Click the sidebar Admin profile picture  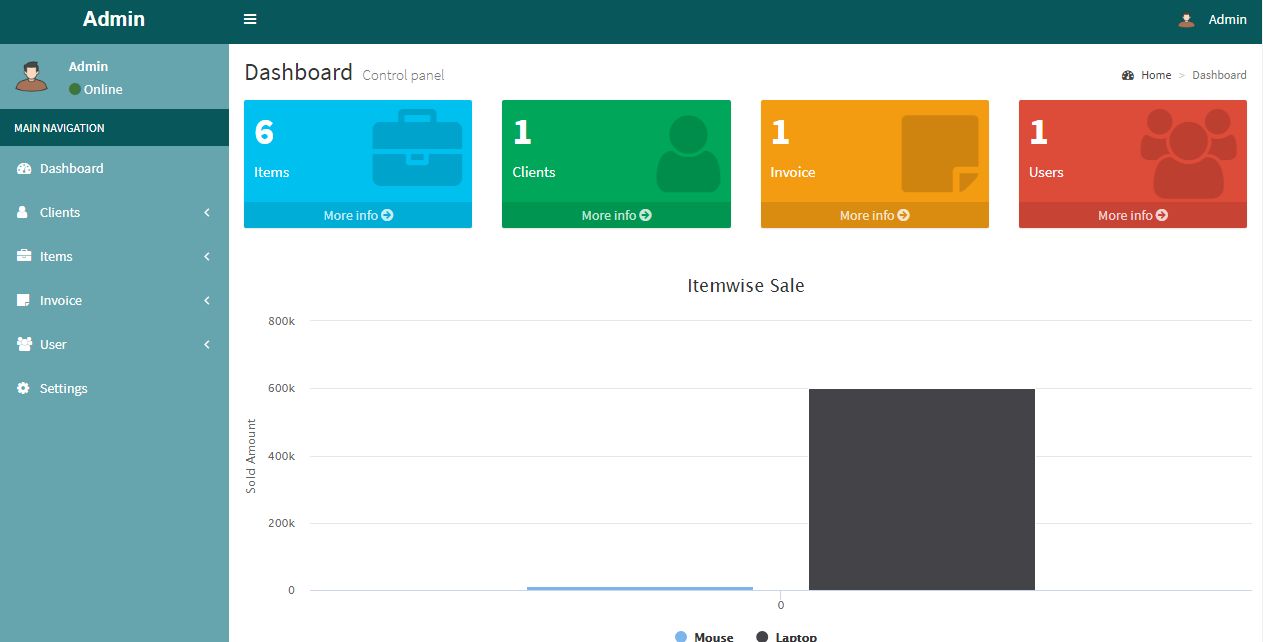pos(31,77)
